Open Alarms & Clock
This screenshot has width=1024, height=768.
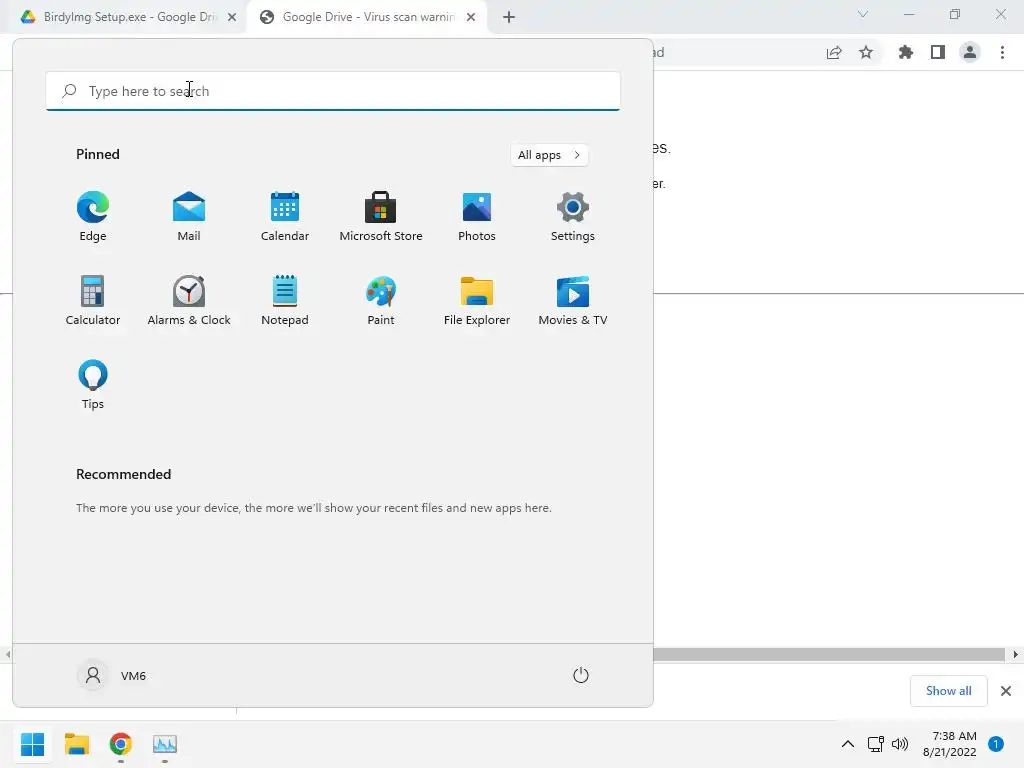click(189, 300)
